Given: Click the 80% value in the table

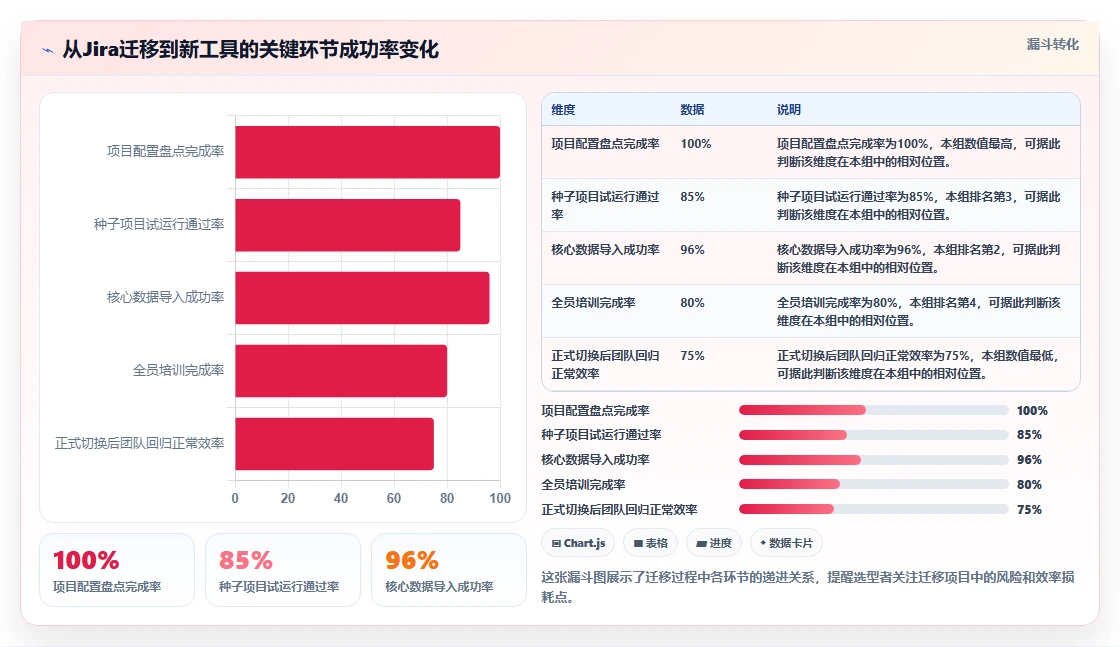Looking at the screenshot, I should (x=692, y=302).
